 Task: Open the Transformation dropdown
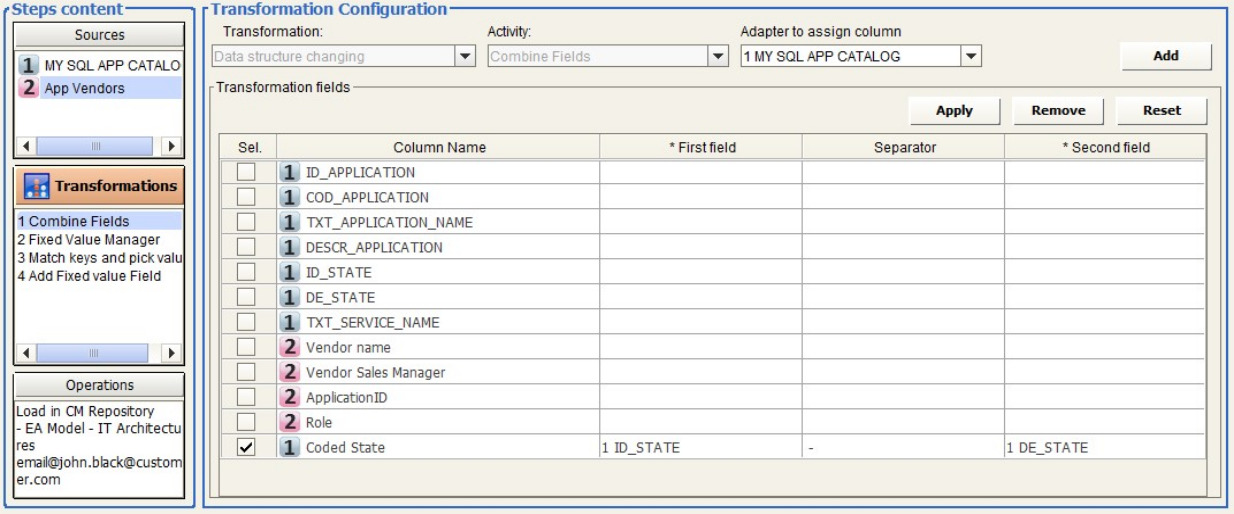[465, 57]
